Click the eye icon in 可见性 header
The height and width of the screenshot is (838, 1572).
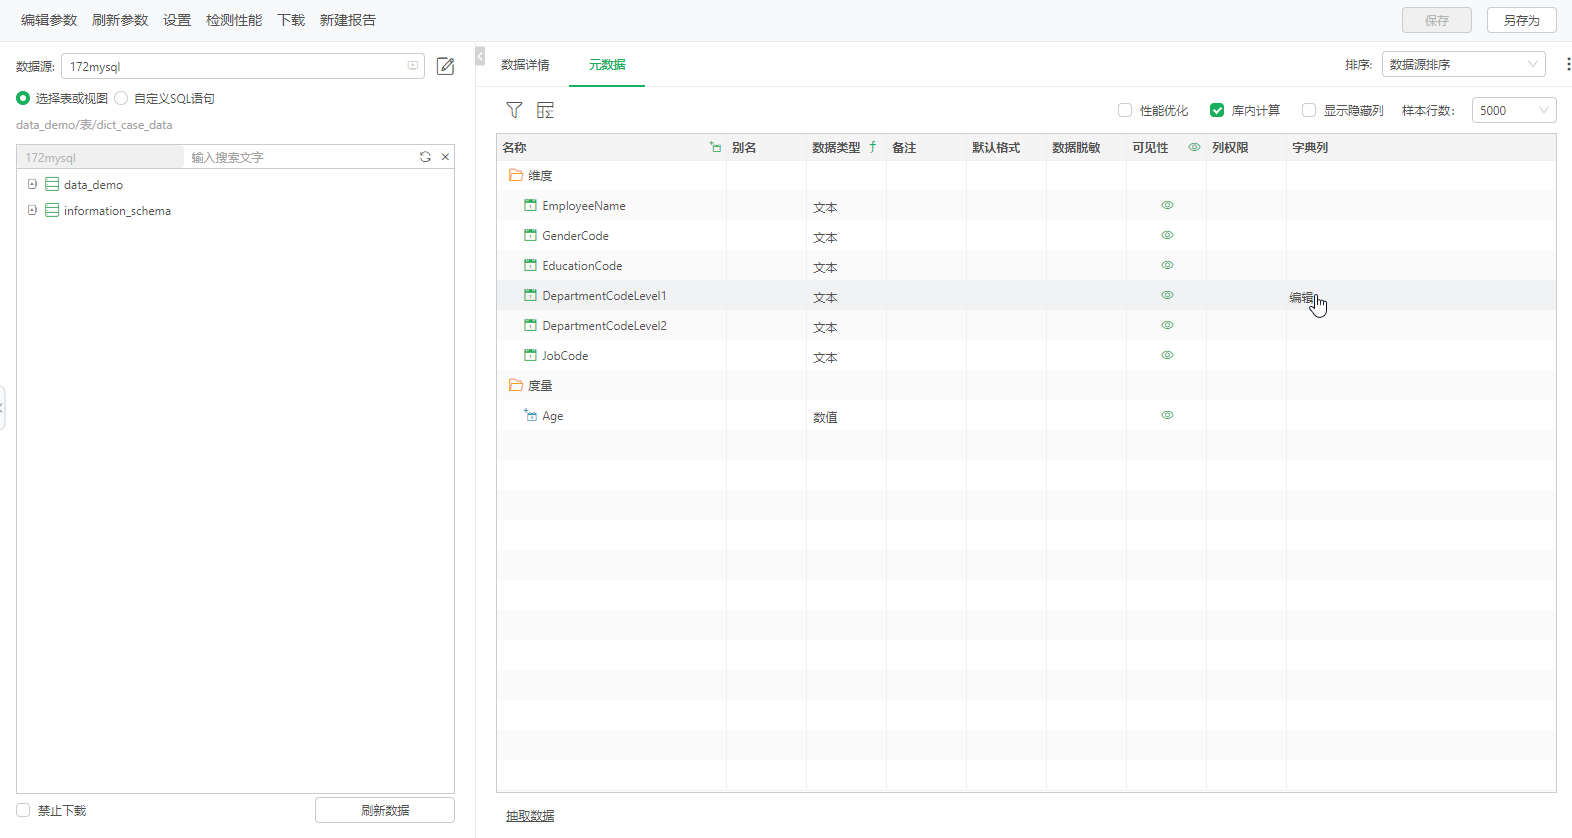coord(1194,147)
